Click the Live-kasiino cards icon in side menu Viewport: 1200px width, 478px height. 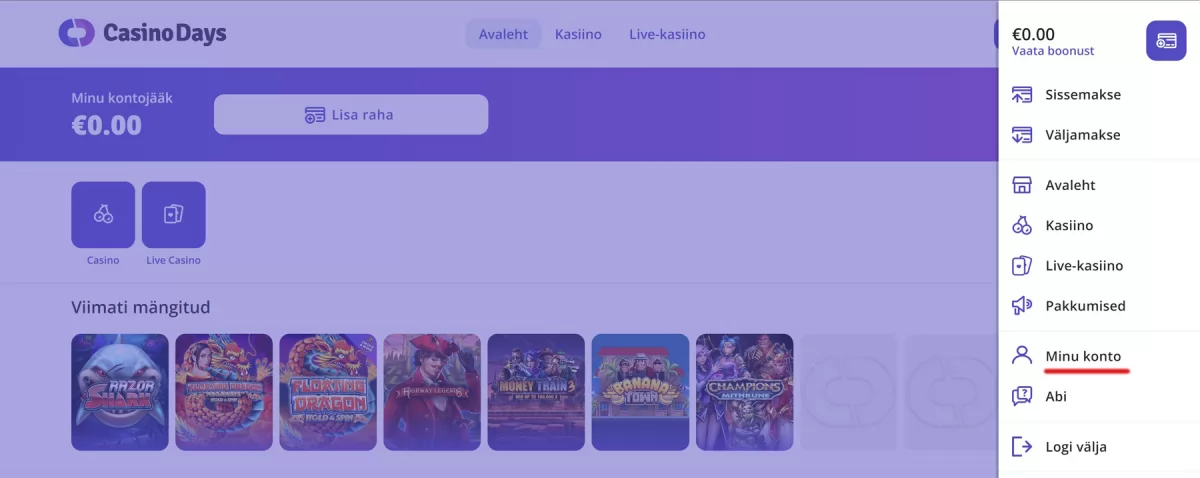[1022, 266]
